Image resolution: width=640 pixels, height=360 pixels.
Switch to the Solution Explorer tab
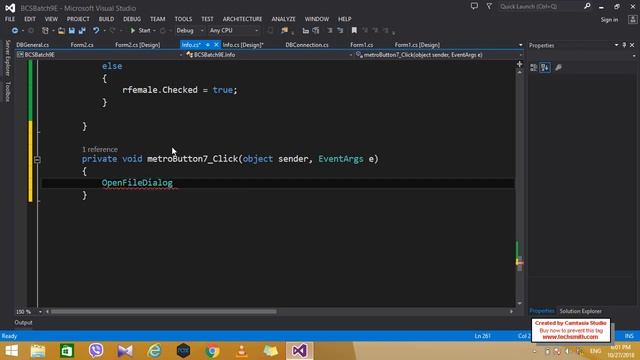click(x=580, y=311)
